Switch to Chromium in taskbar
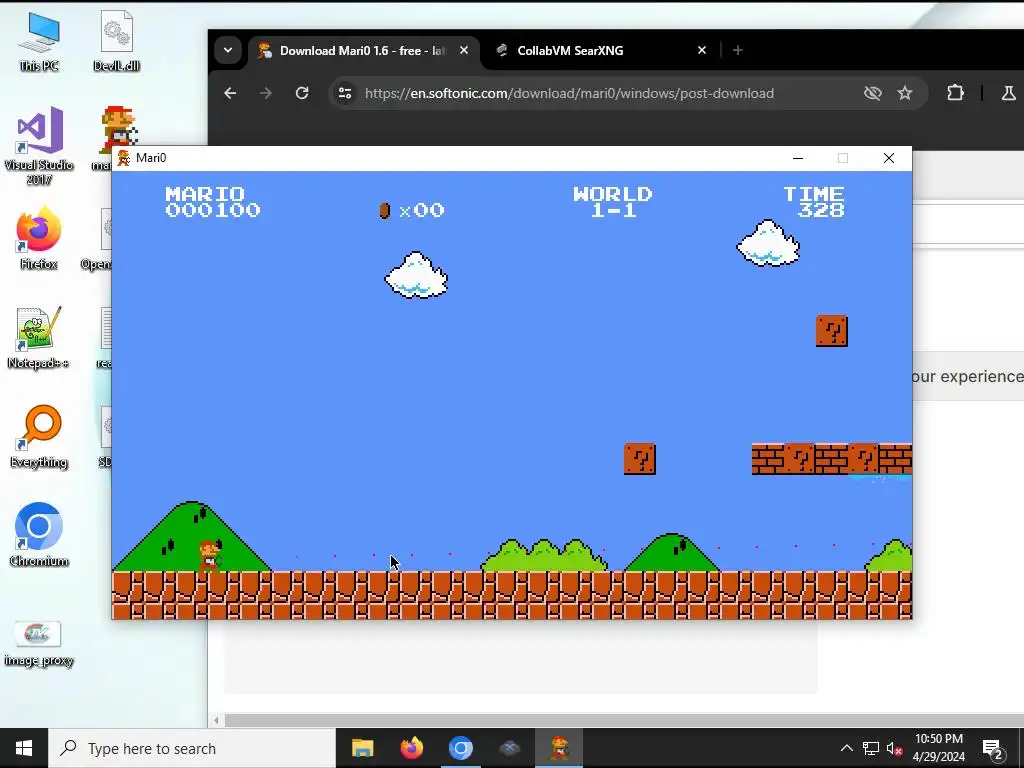Image resolution: width=1024 pixels, height=768 pixels. [x=460, y=748]
